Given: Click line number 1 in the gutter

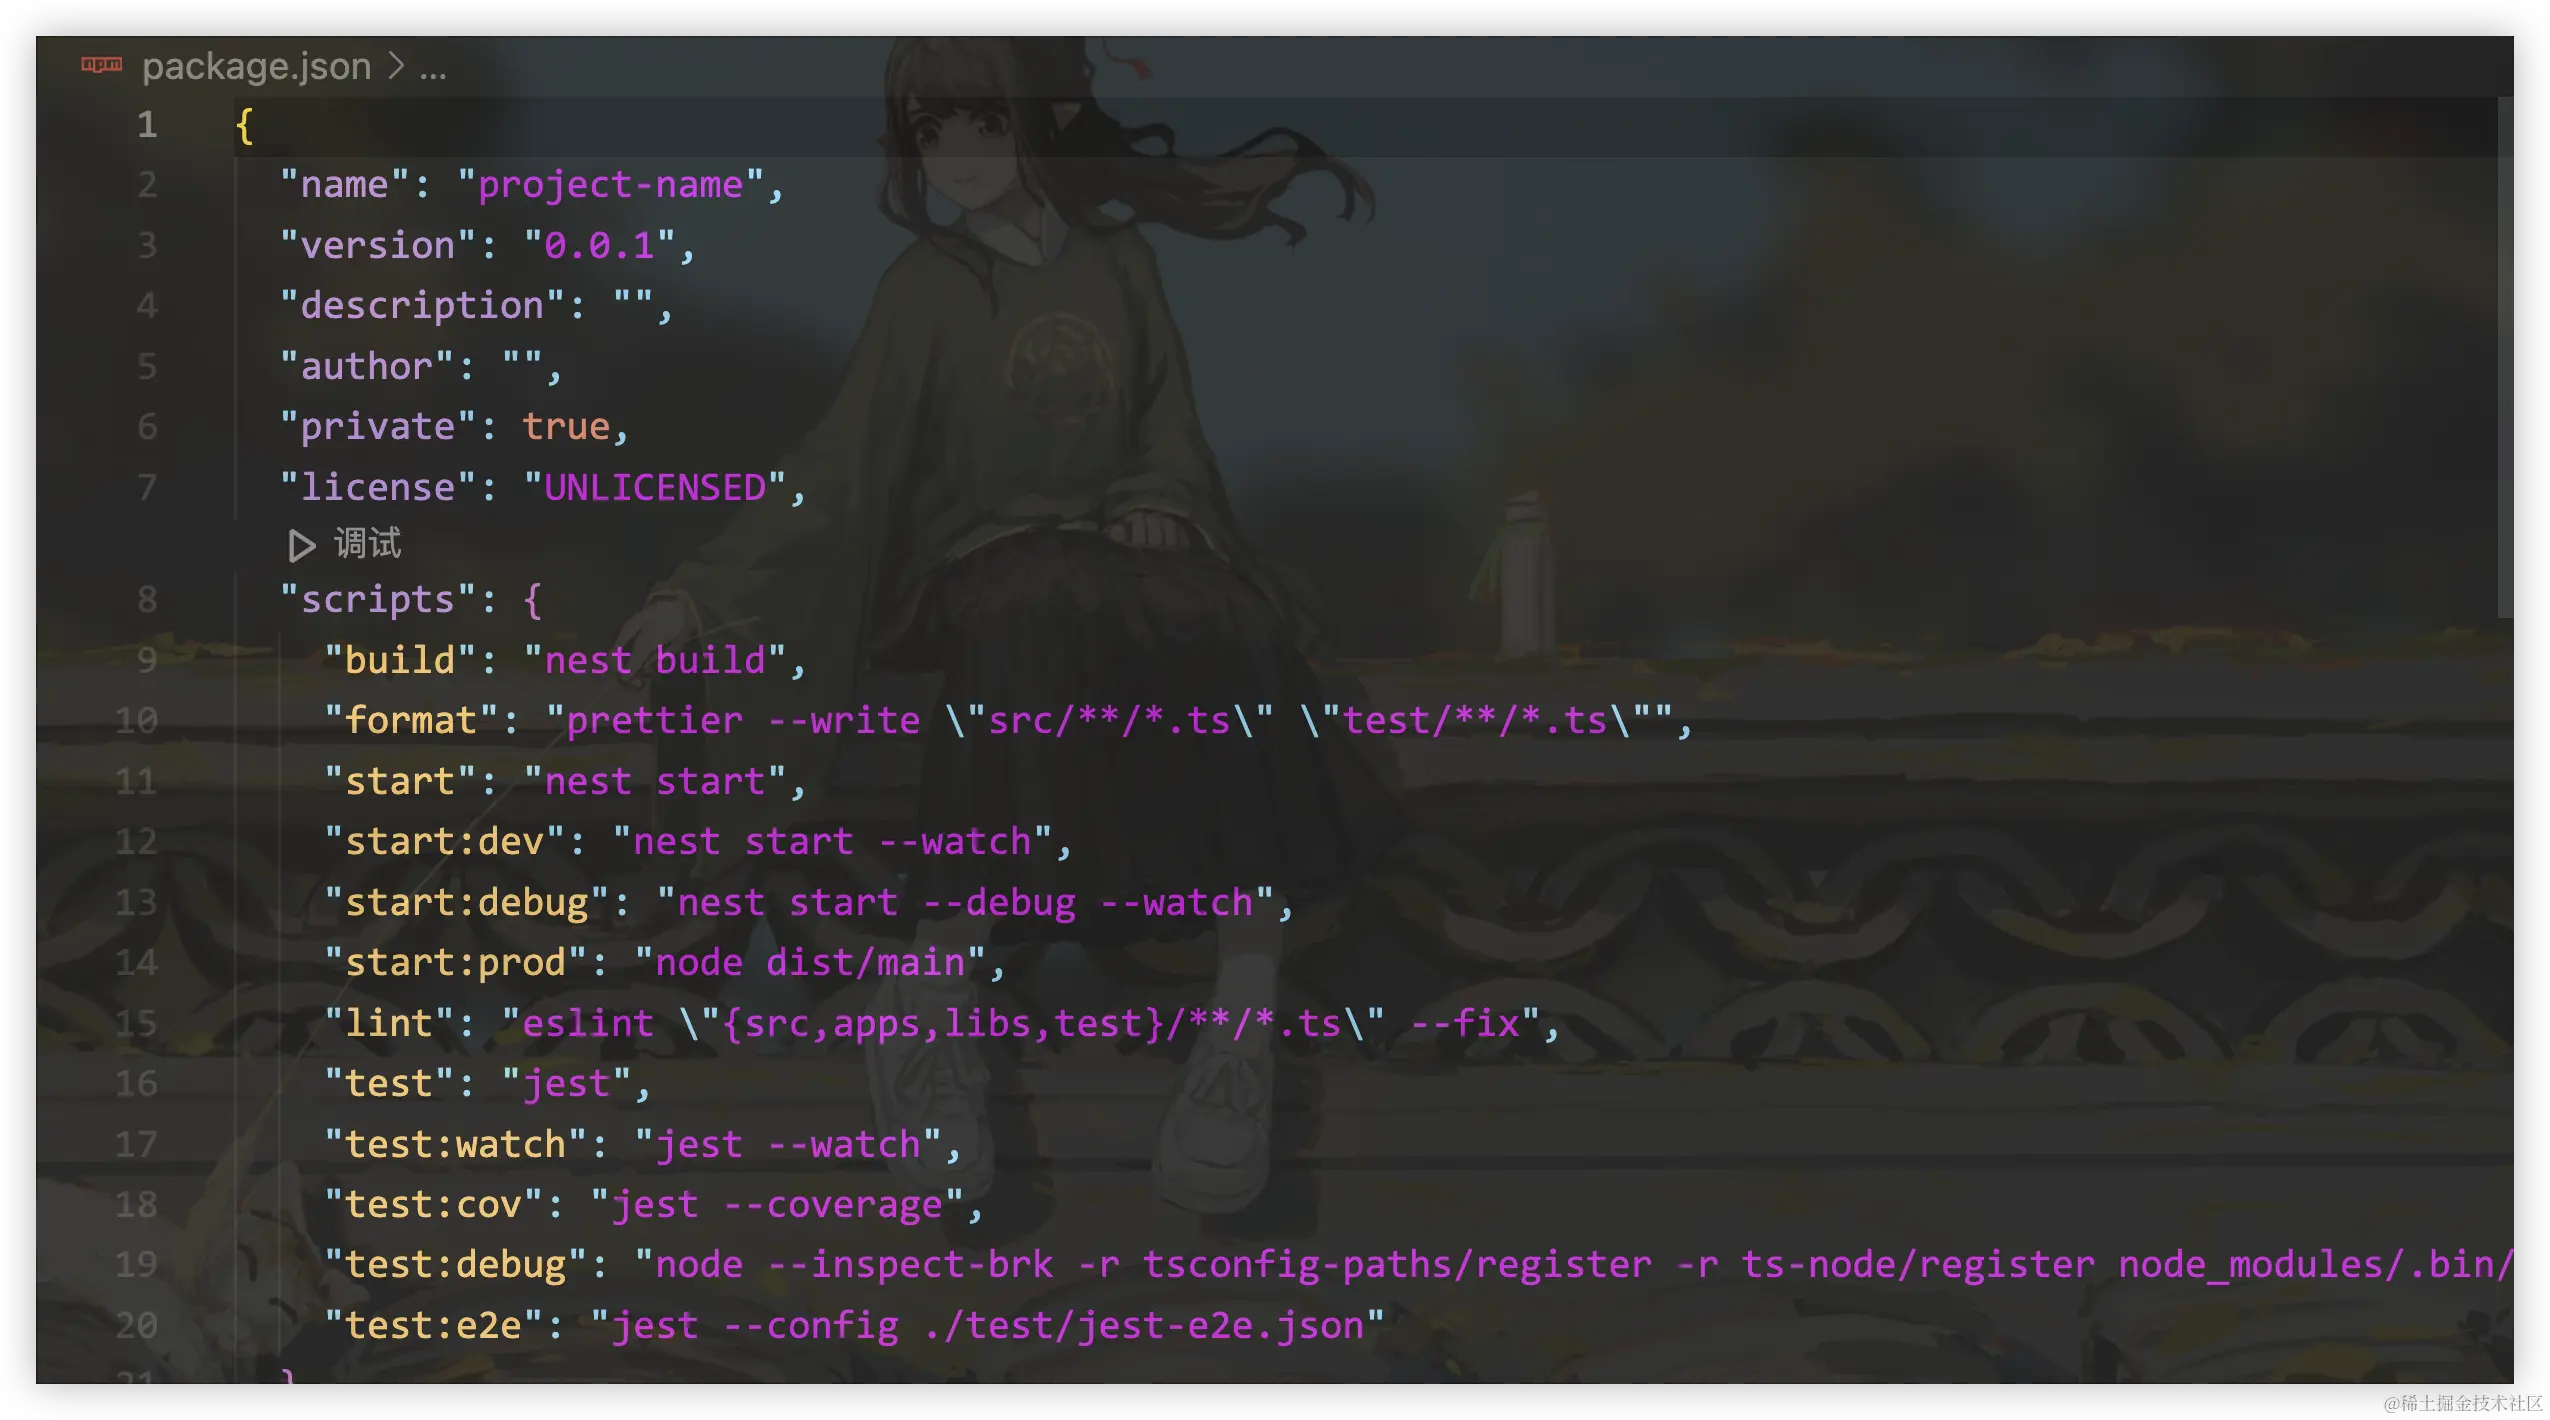Looking at the screenshot, I should 147,125.
